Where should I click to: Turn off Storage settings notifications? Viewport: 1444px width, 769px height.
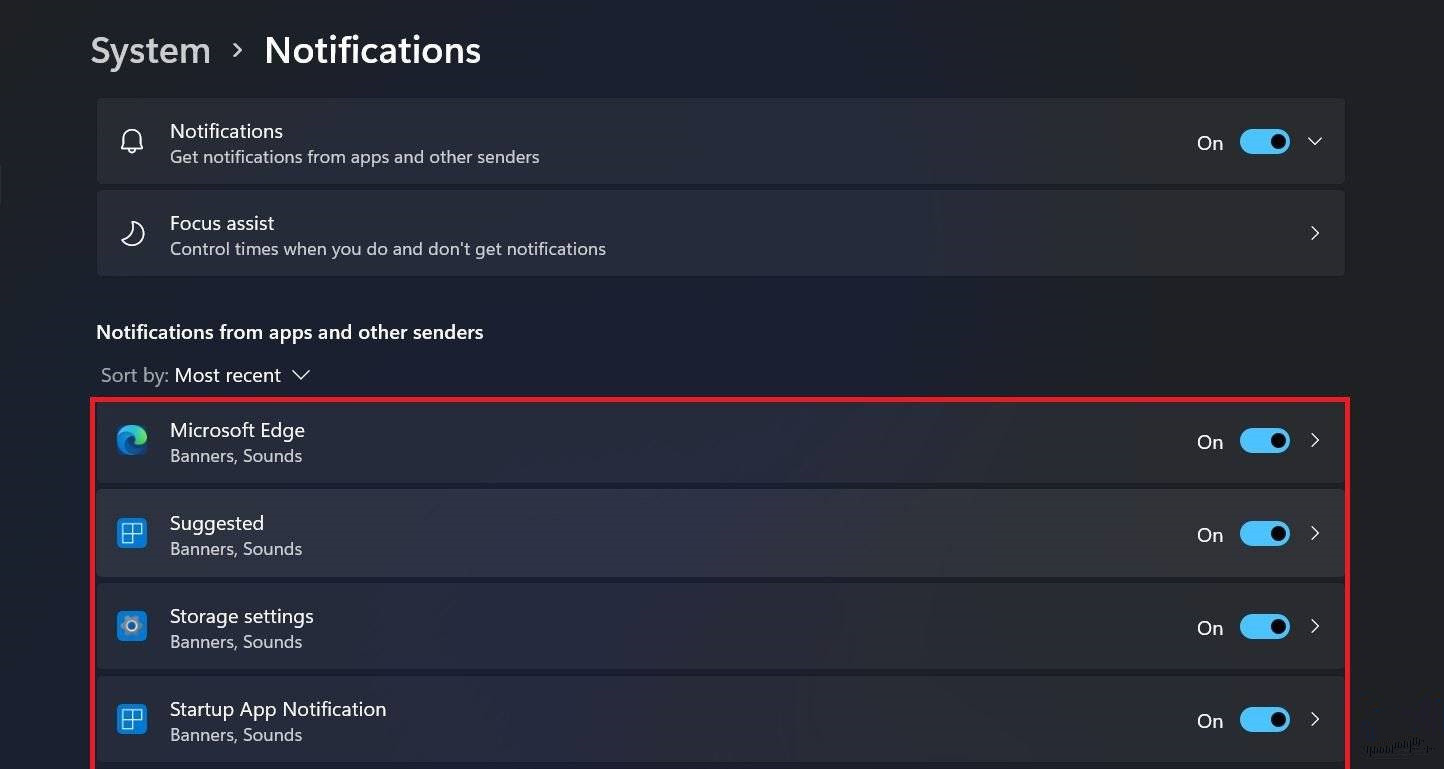coord(1265,626)
